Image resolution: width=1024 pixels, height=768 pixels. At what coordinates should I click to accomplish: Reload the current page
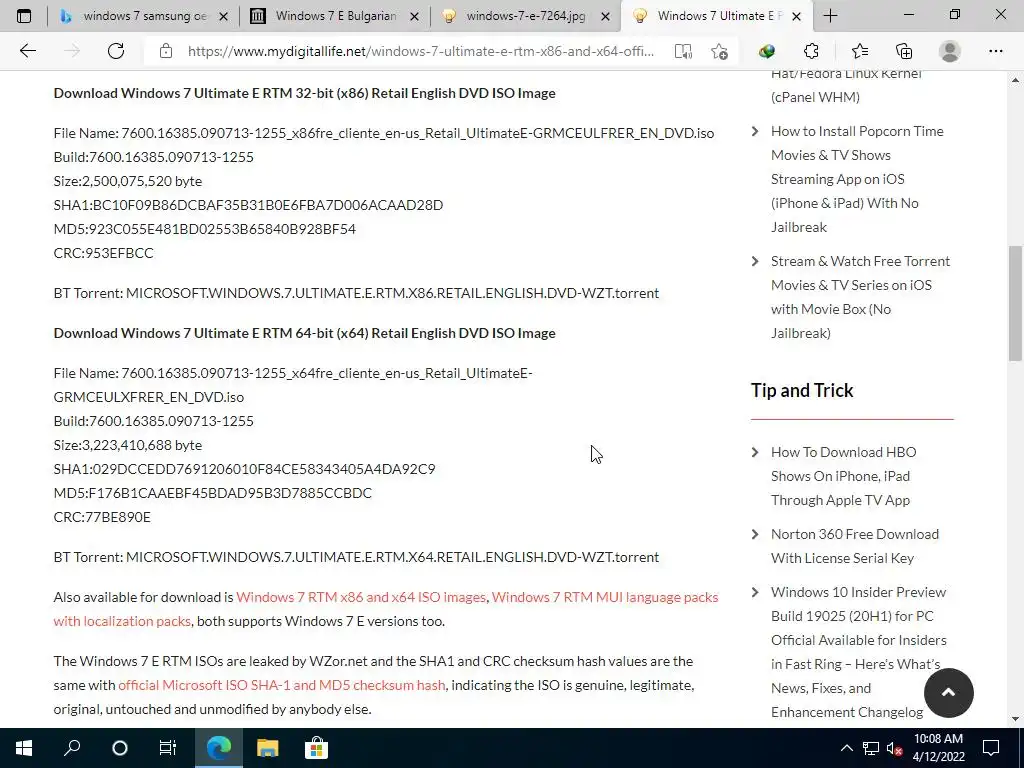[116, 51]
